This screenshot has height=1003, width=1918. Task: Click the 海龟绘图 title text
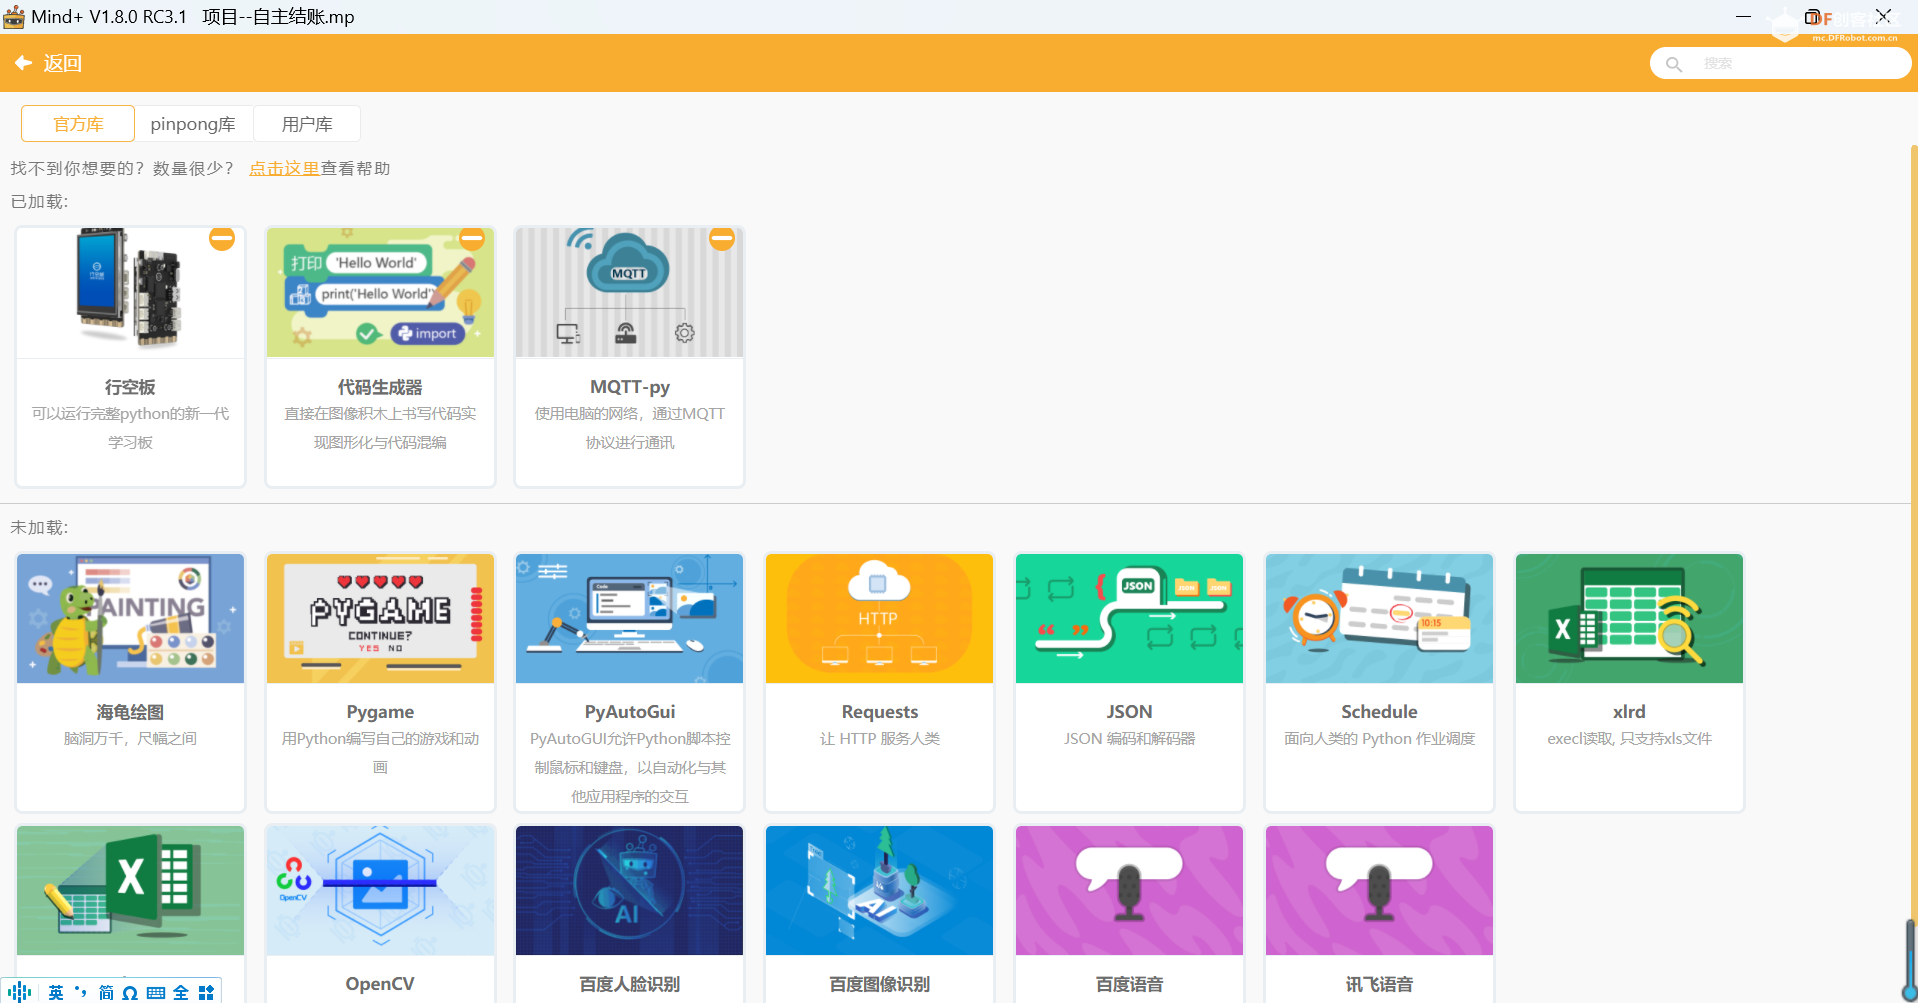(130, 712)
